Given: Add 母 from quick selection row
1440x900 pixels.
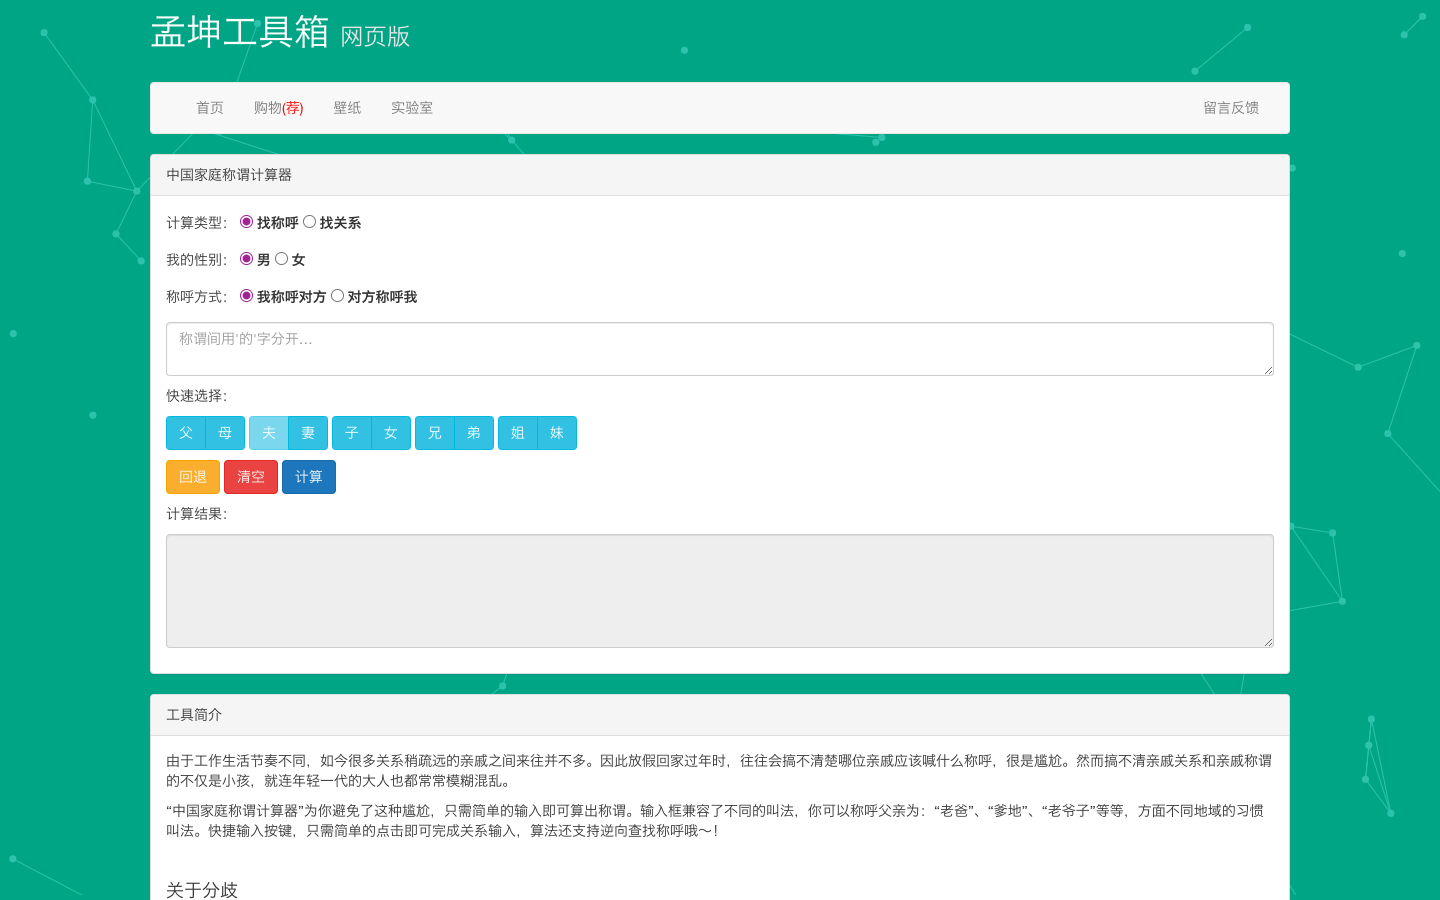Looking at the screenshot, I should point(225,433).
